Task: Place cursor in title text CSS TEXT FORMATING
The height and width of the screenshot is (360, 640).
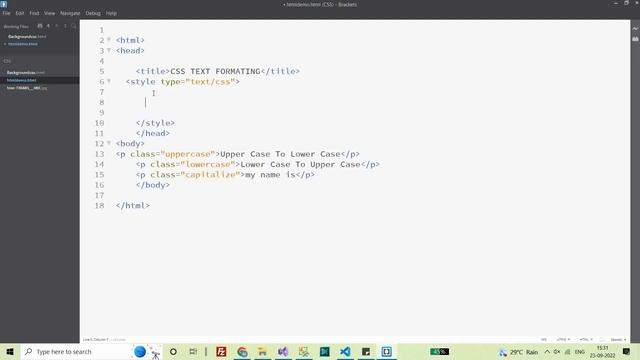Action: tap(215, 71)
